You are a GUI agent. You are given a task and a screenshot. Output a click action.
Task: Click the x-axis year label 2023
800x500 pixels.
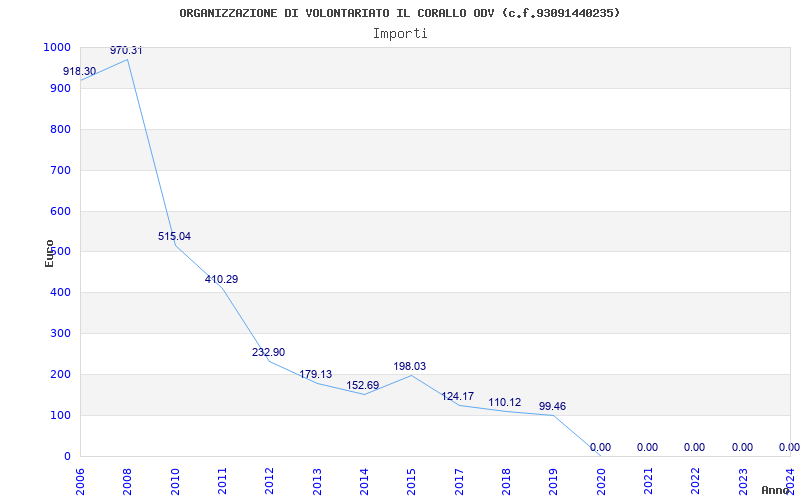[x=743, y=482]
